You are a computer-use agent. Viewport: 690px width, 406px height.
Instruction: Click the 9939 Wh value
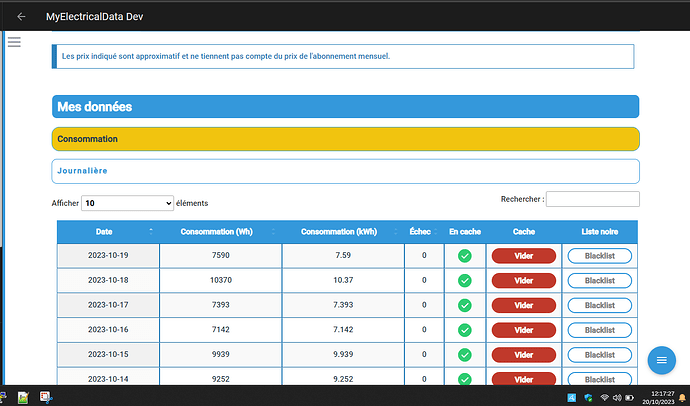220,354
